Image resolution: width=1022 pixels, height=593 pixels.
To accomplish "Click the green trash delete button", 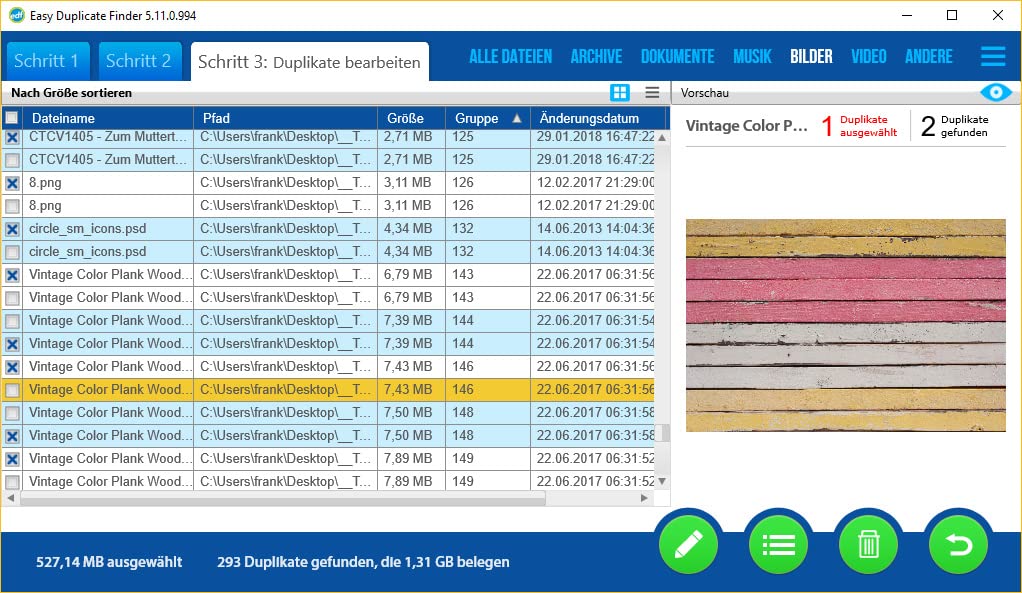I will pos(868,545).
